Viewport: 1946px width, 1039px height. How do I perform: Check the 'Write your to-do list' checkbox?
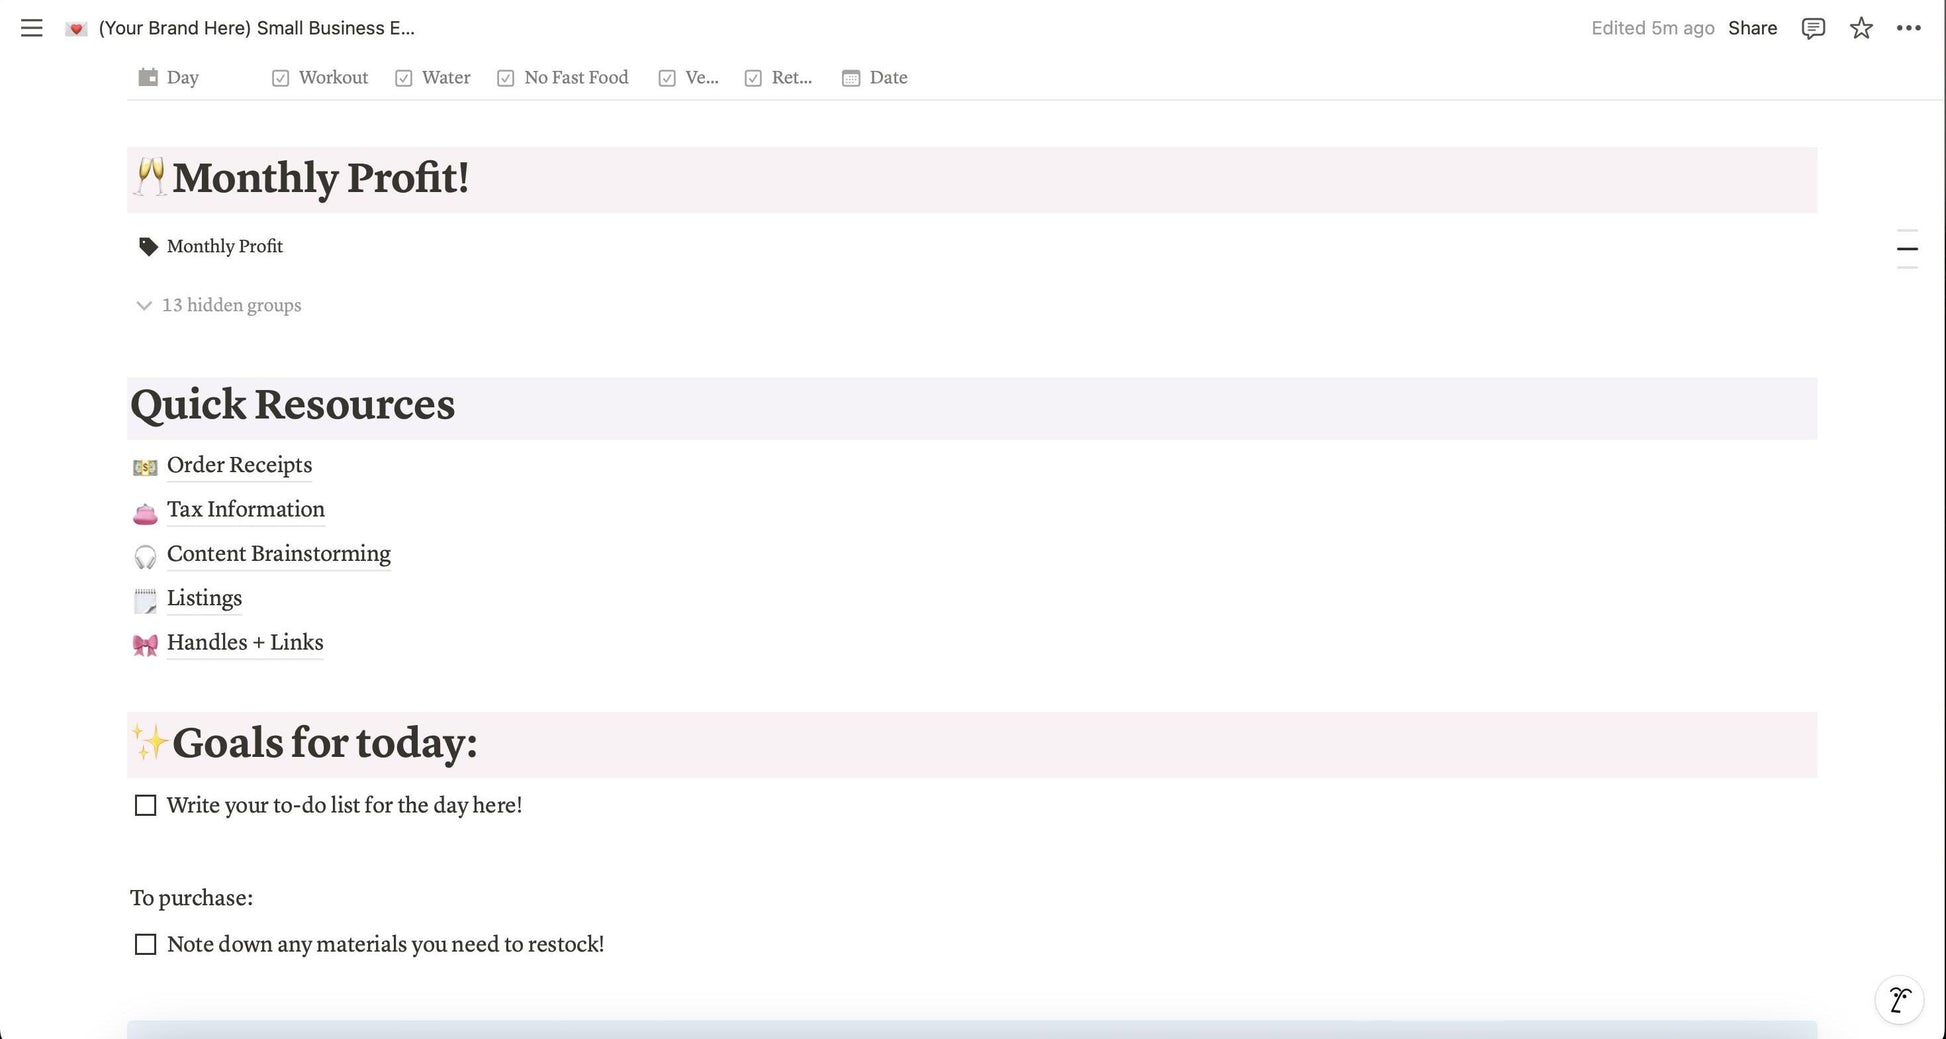[146, 806]
